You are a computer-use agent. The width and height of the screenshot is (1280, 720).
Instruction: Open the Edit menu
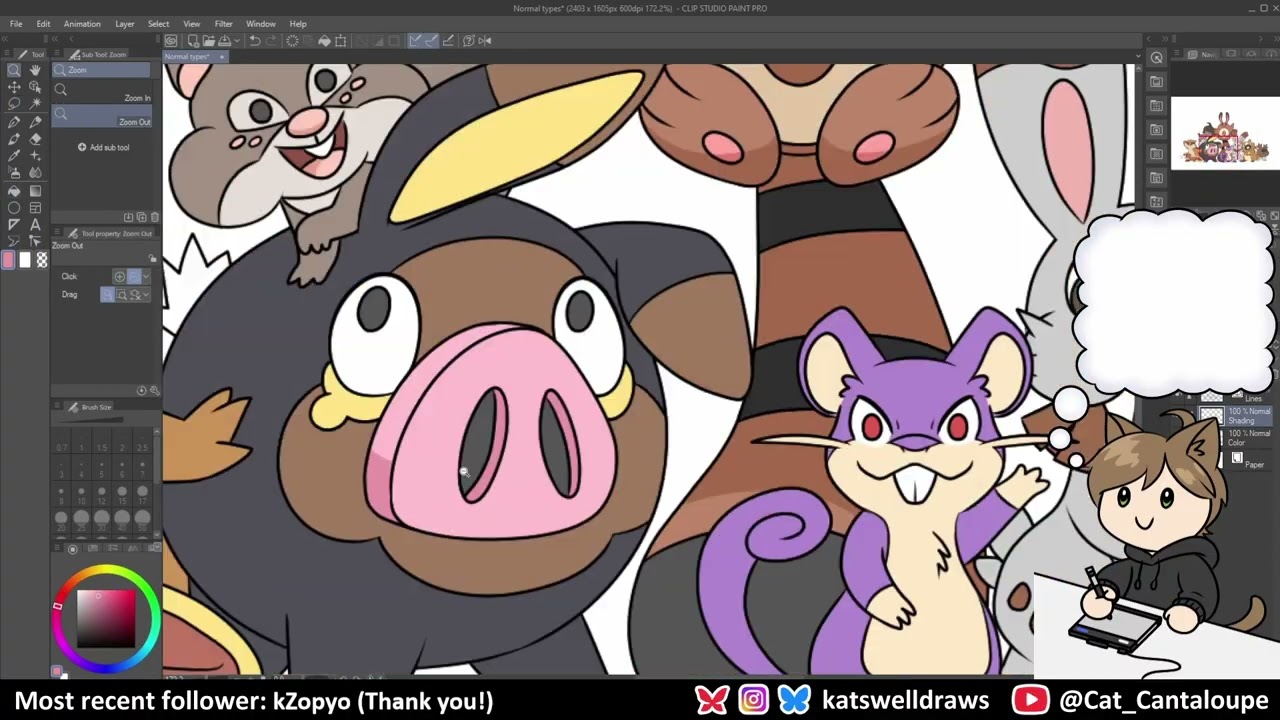click(44, 24)
